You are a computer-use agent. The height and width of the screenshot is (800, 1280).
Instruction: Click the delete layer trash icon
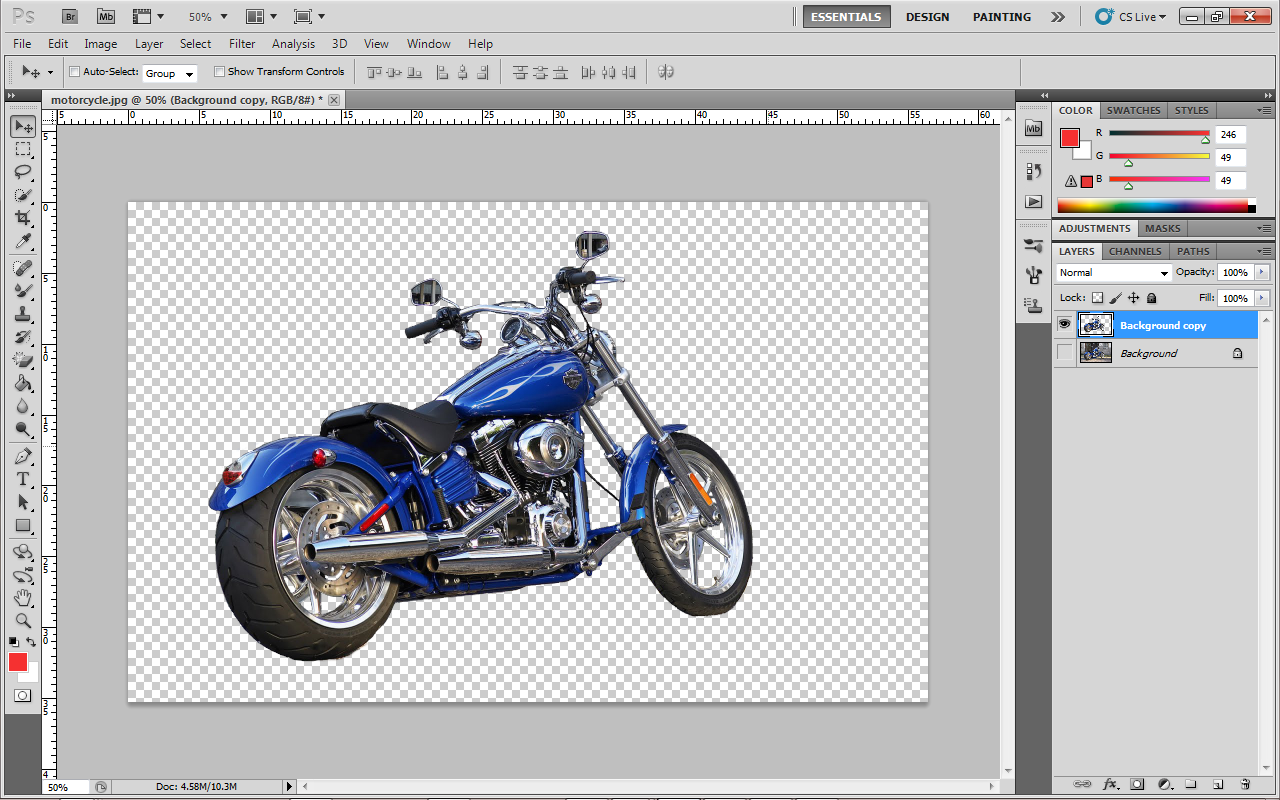tap(1245, 784)
